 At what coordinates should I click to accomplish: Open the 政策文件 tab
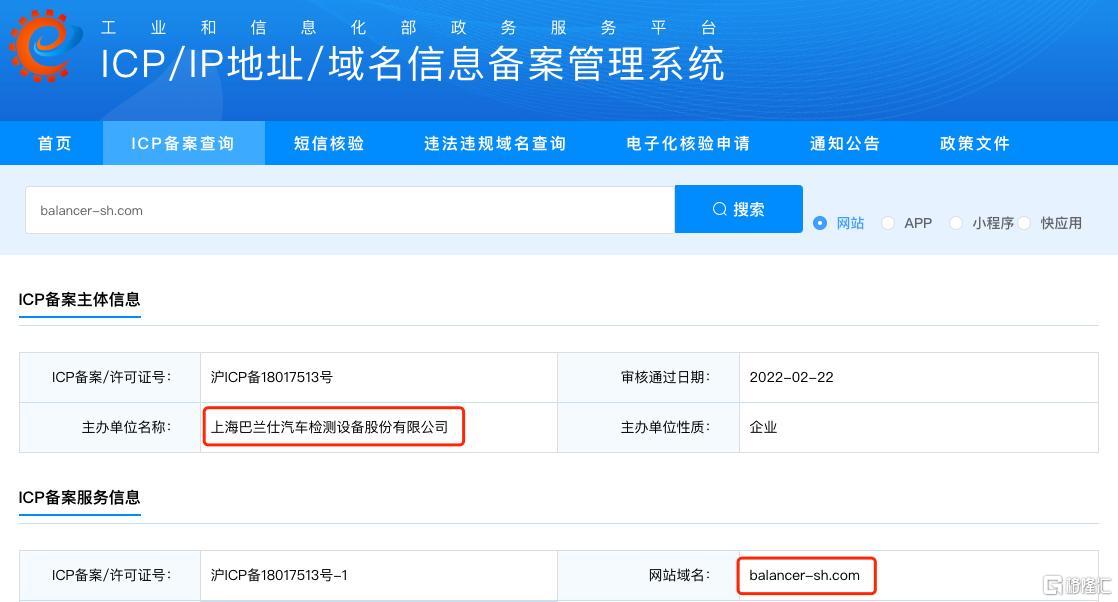pos(975,143)
